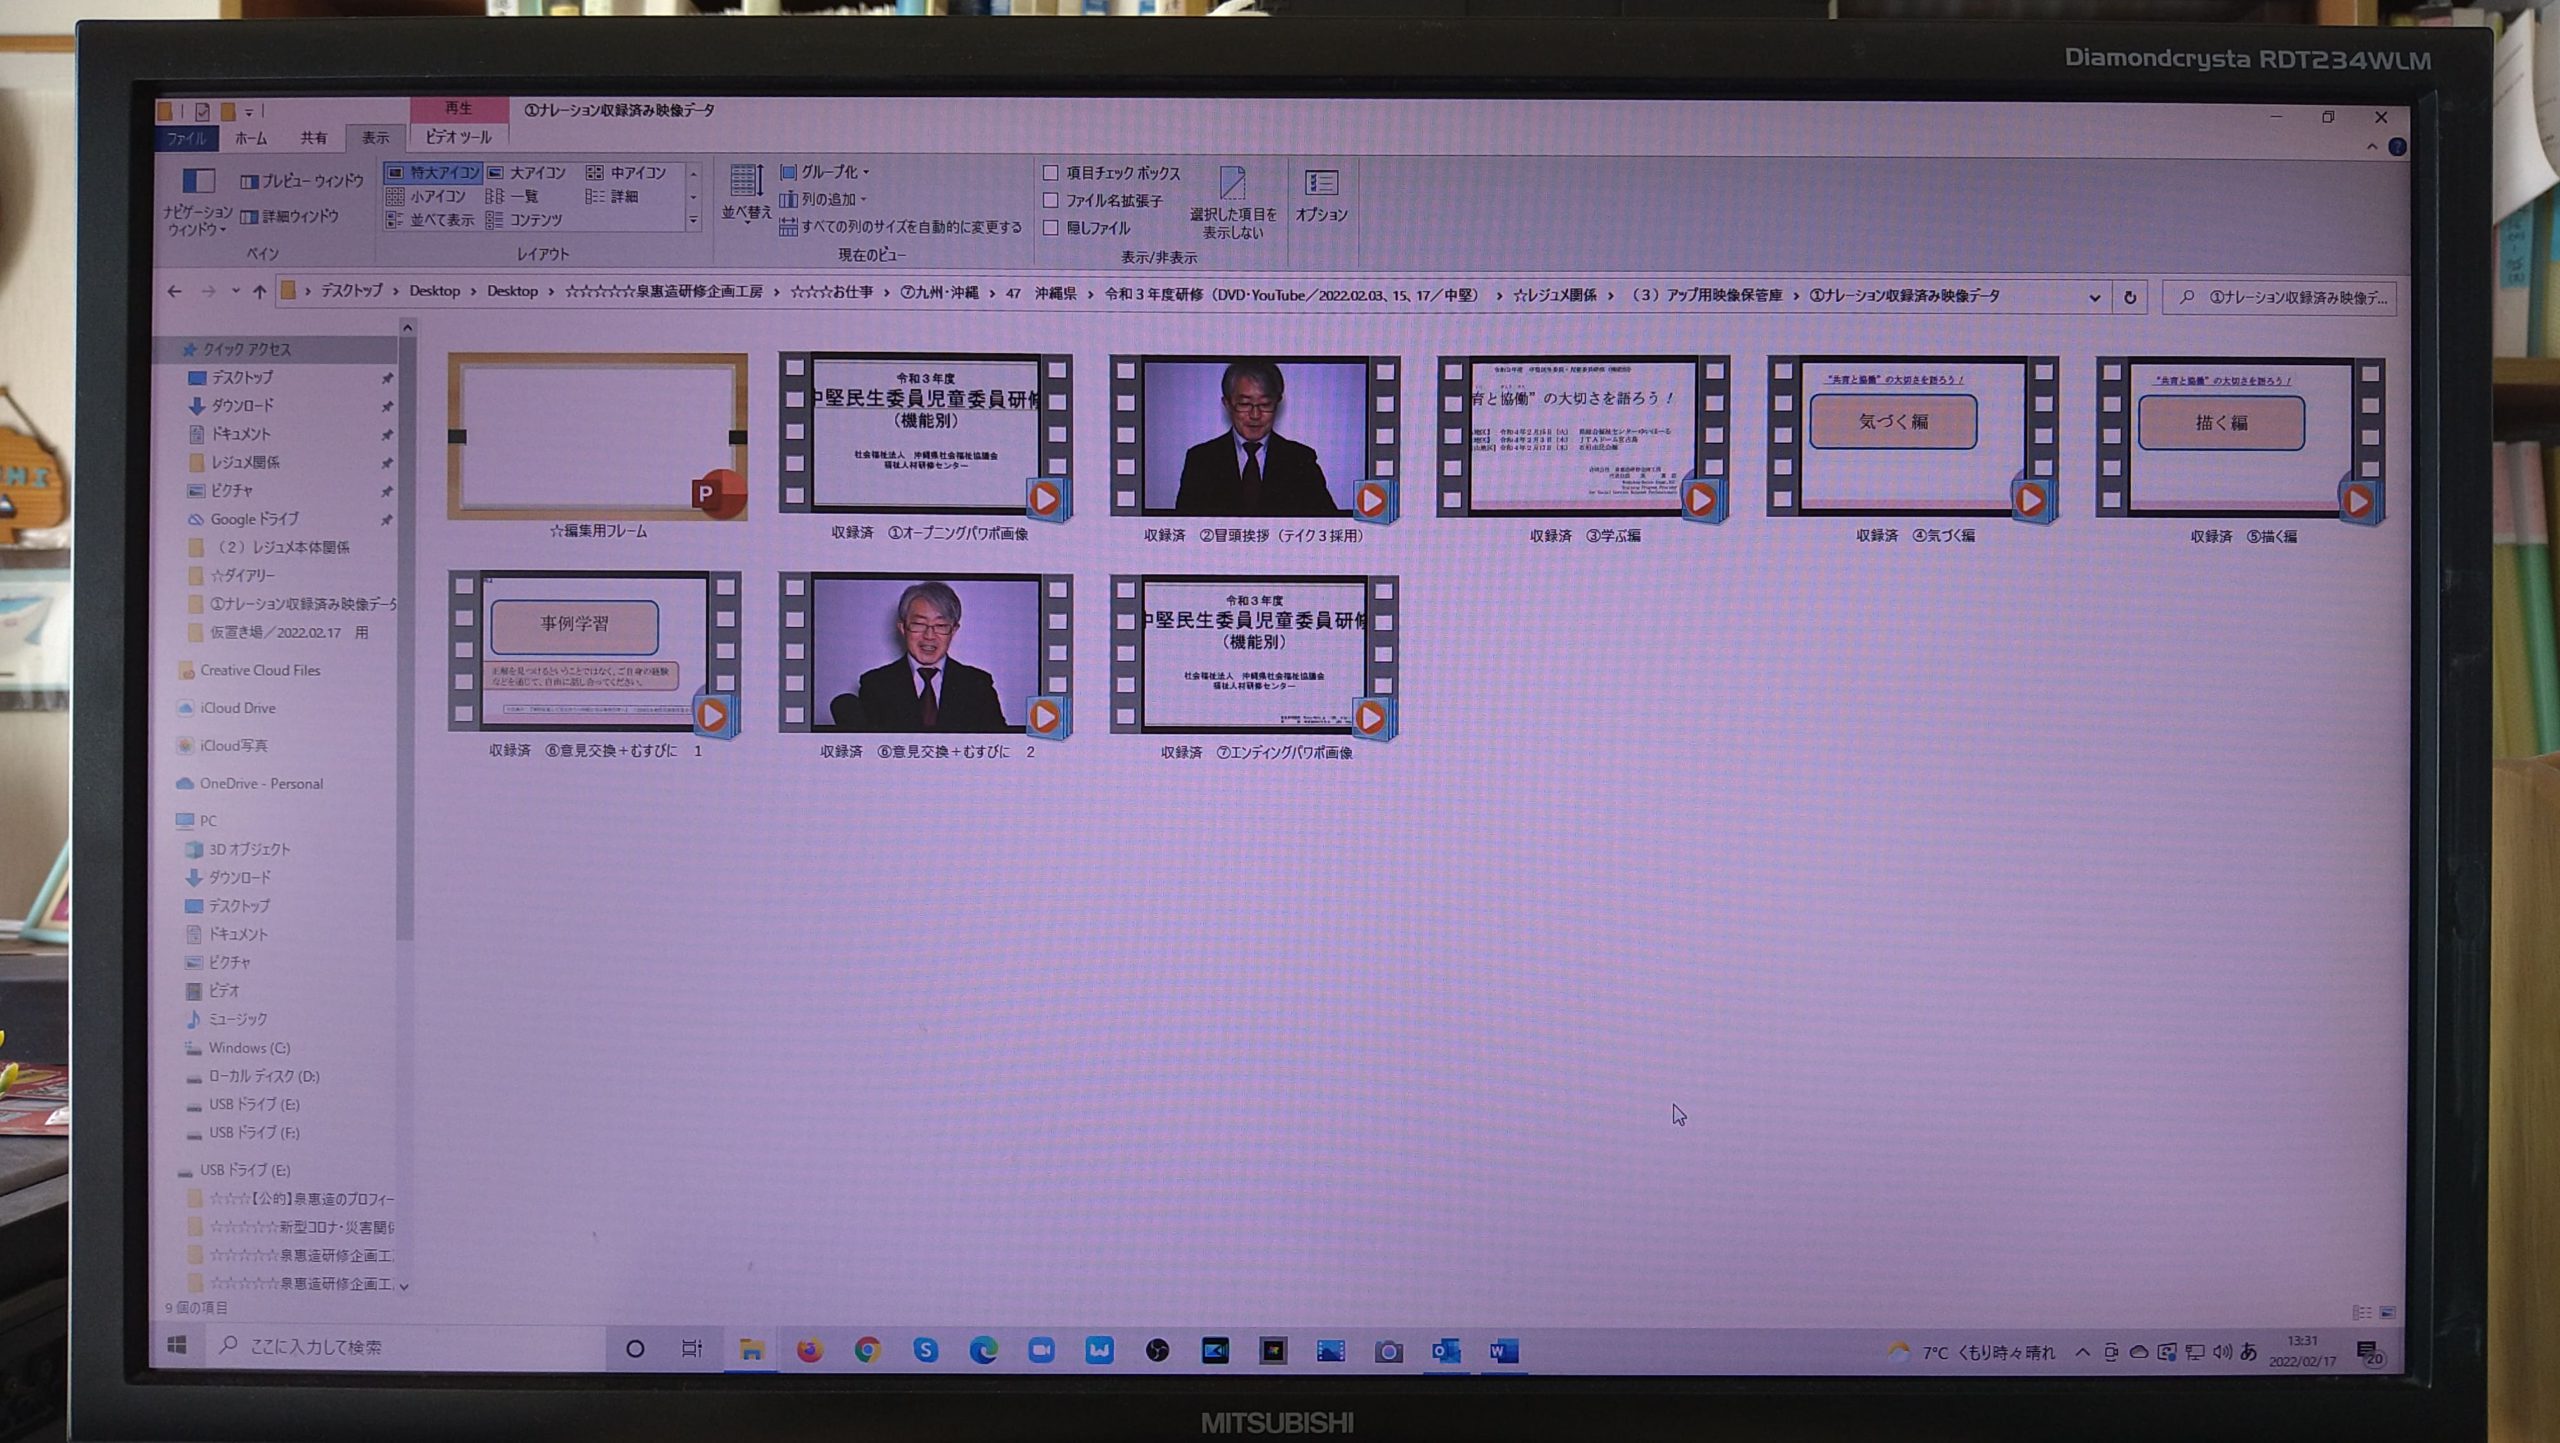Click the Play (再生) contextual tab header
The width and height of the screenshot is (2560, 1443).
coord(459,108)
